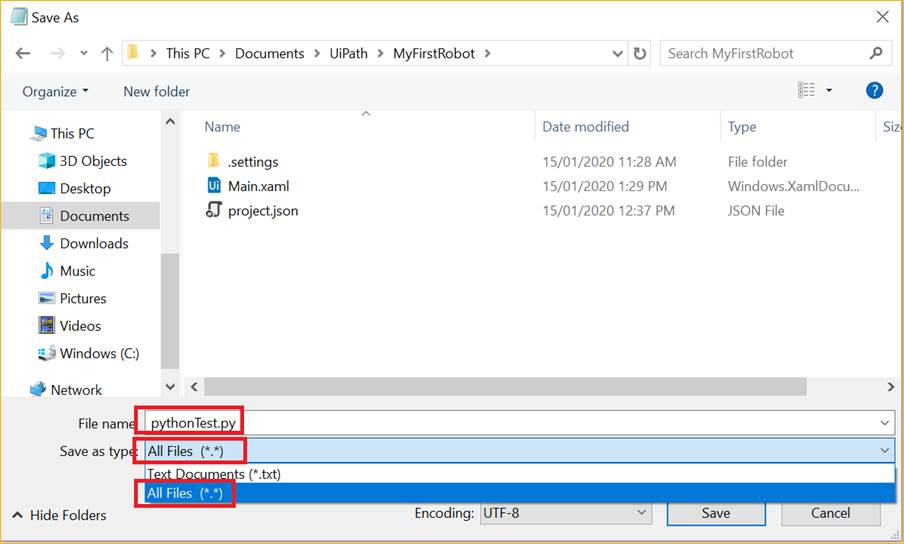Open the view options dropdown arrow
The height and width of the screenshot is (544, 904).
pyautogui.click(x=829, y=91)
